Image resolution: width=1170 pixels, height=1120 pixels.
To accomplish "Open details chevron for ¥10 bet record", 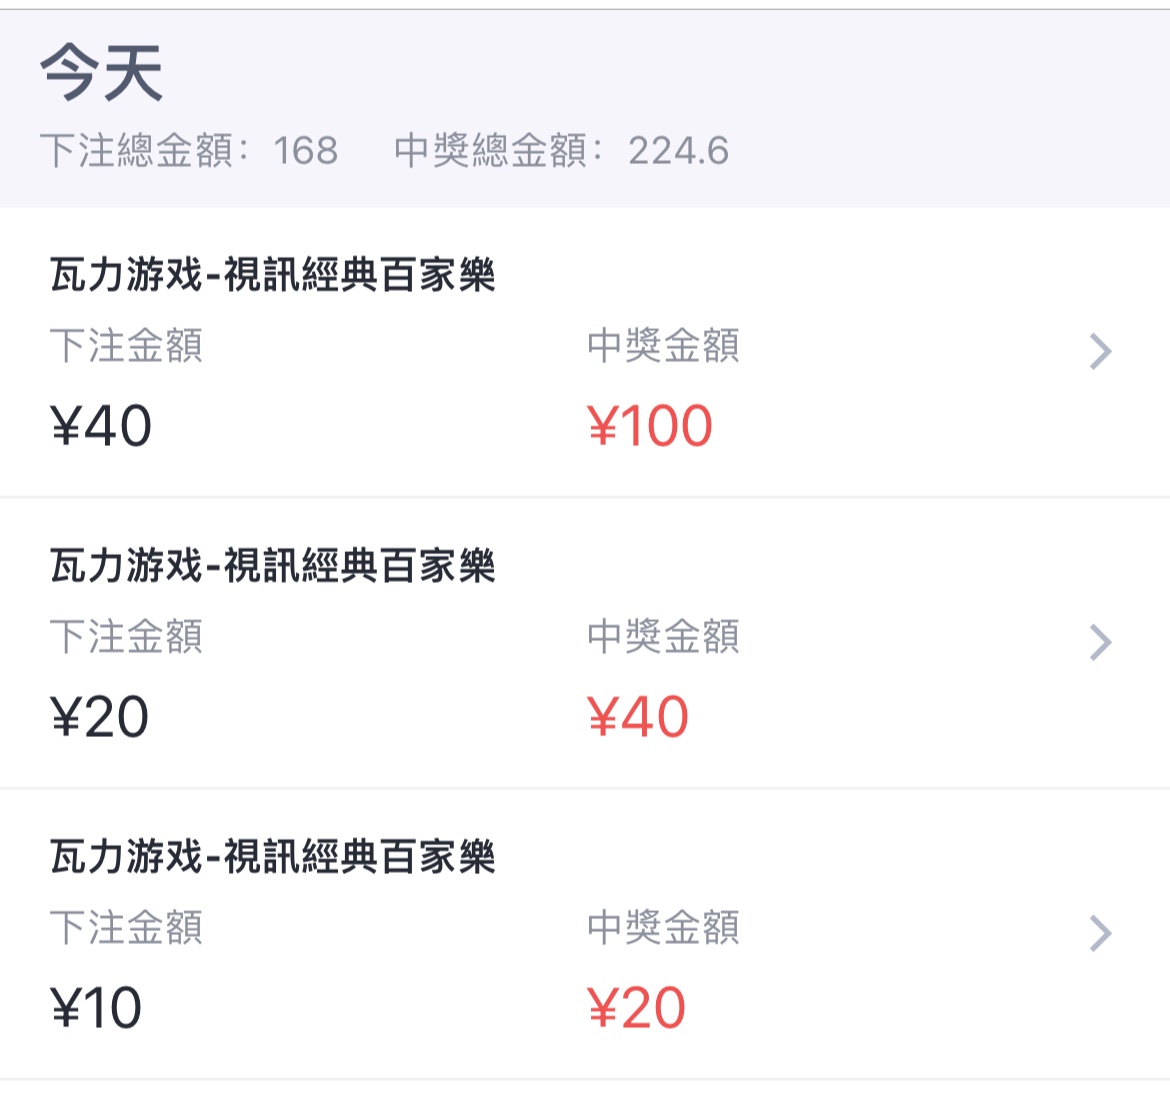I will tap(1100, 933).
